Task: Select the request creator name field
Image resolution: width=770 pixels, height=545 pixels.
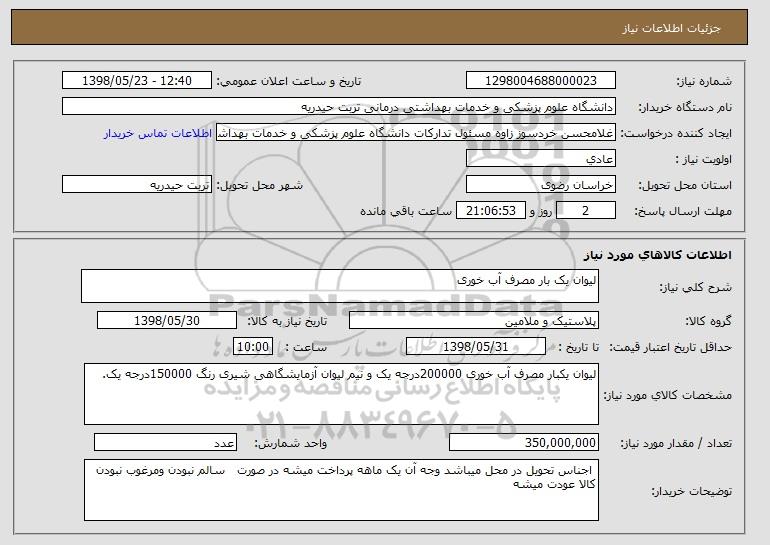Action: [416, 133]
